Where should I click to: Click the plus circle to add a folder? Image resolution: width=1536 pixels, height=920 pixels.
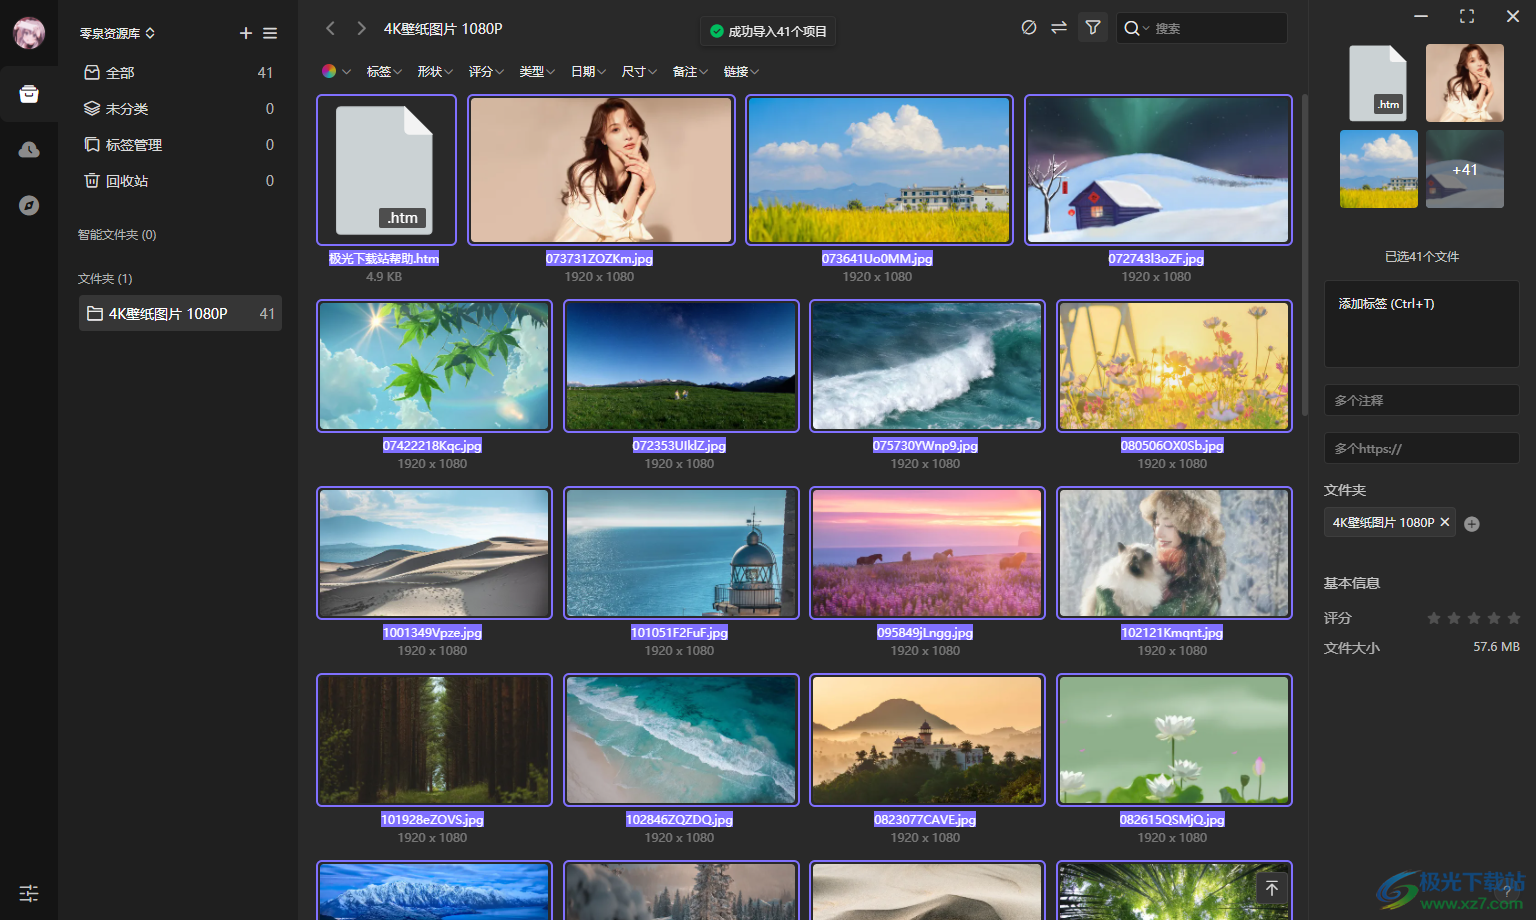coord(1472,524)
